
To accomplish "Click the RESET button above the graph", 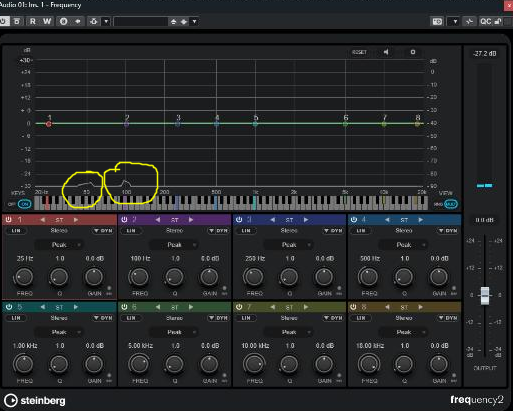I will (x=359, y=52).
